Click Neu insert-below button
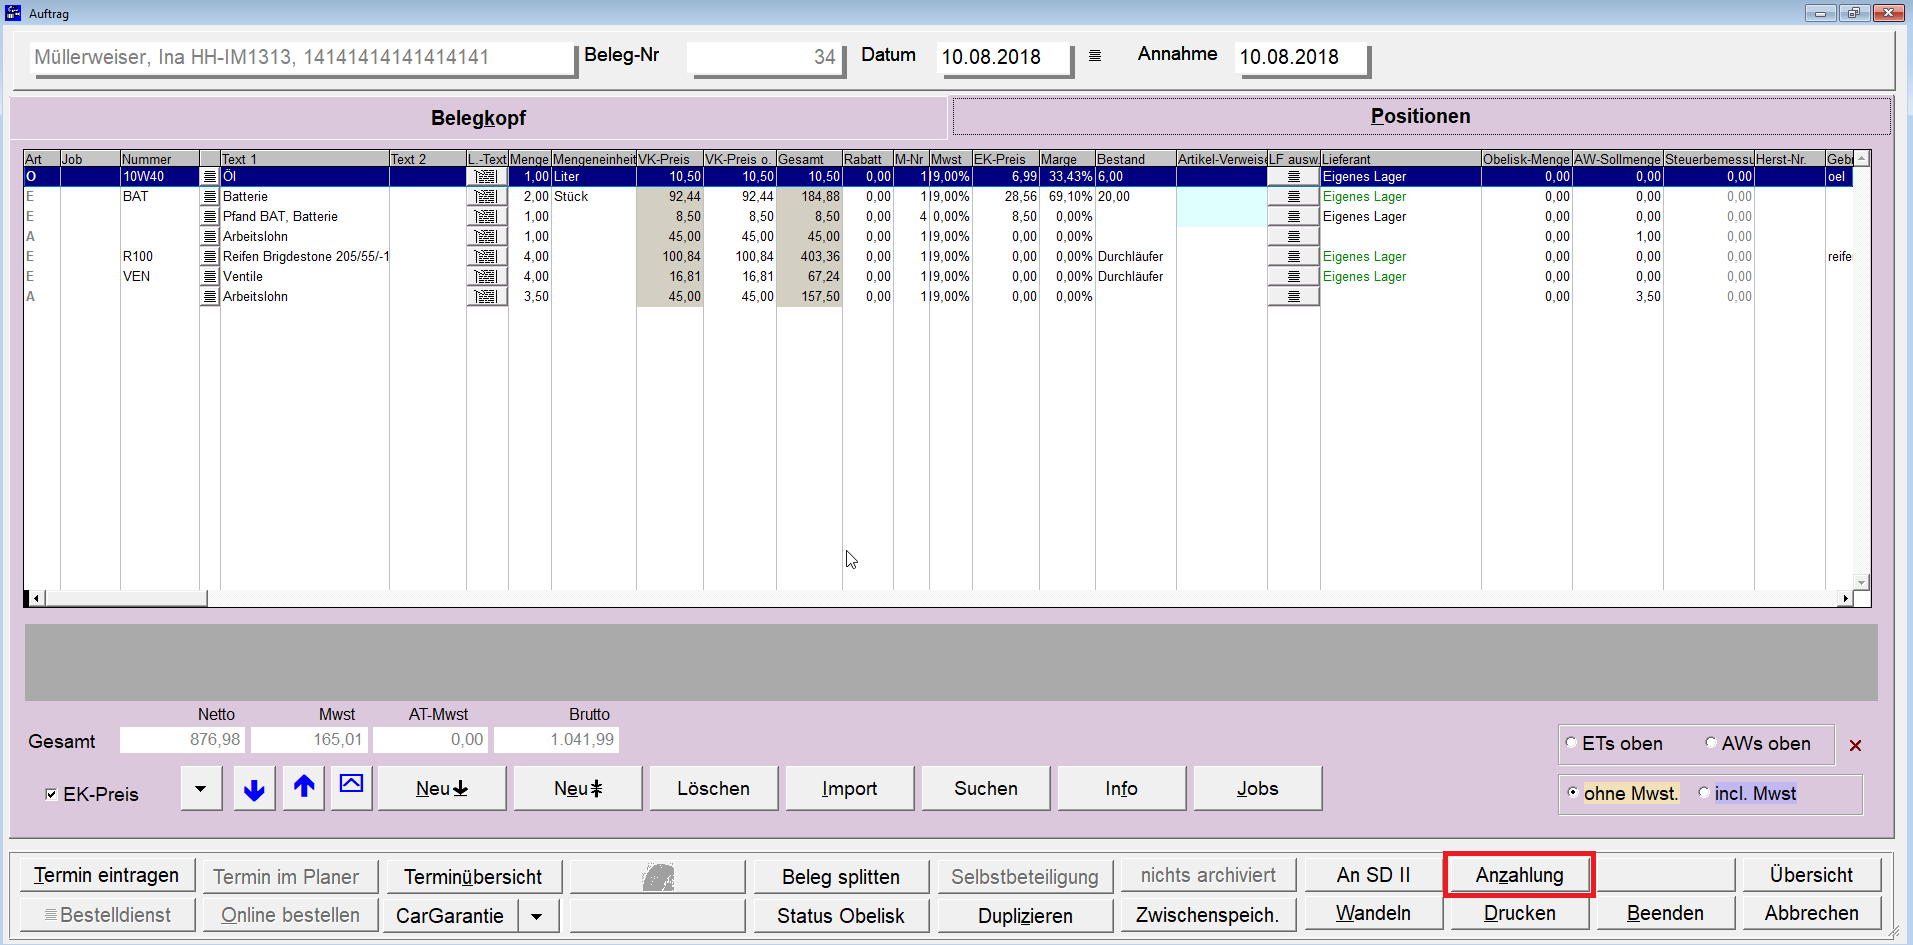 click(x=441, y=789)
